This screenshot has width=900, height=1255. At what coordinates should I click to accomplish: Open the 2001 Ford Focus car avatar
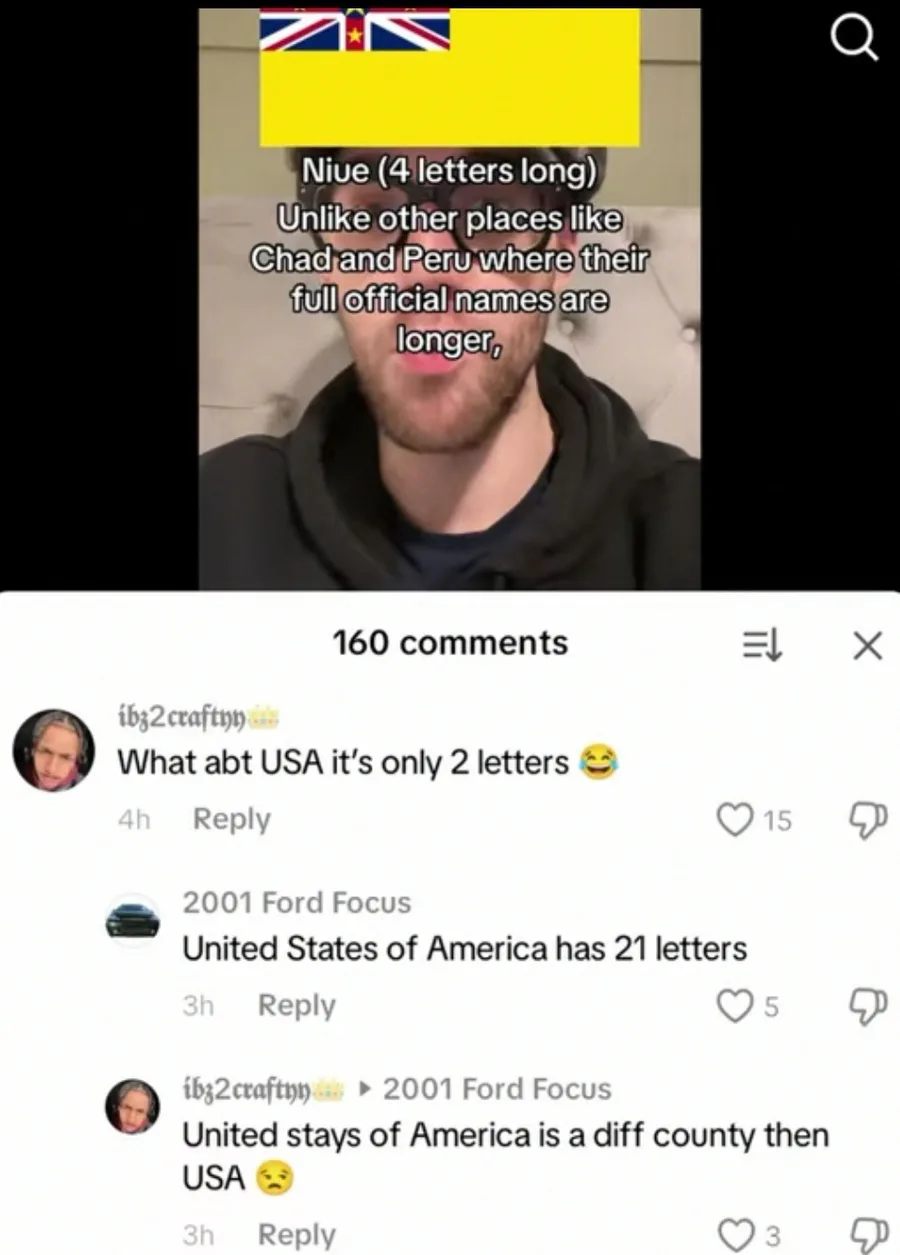133,920
